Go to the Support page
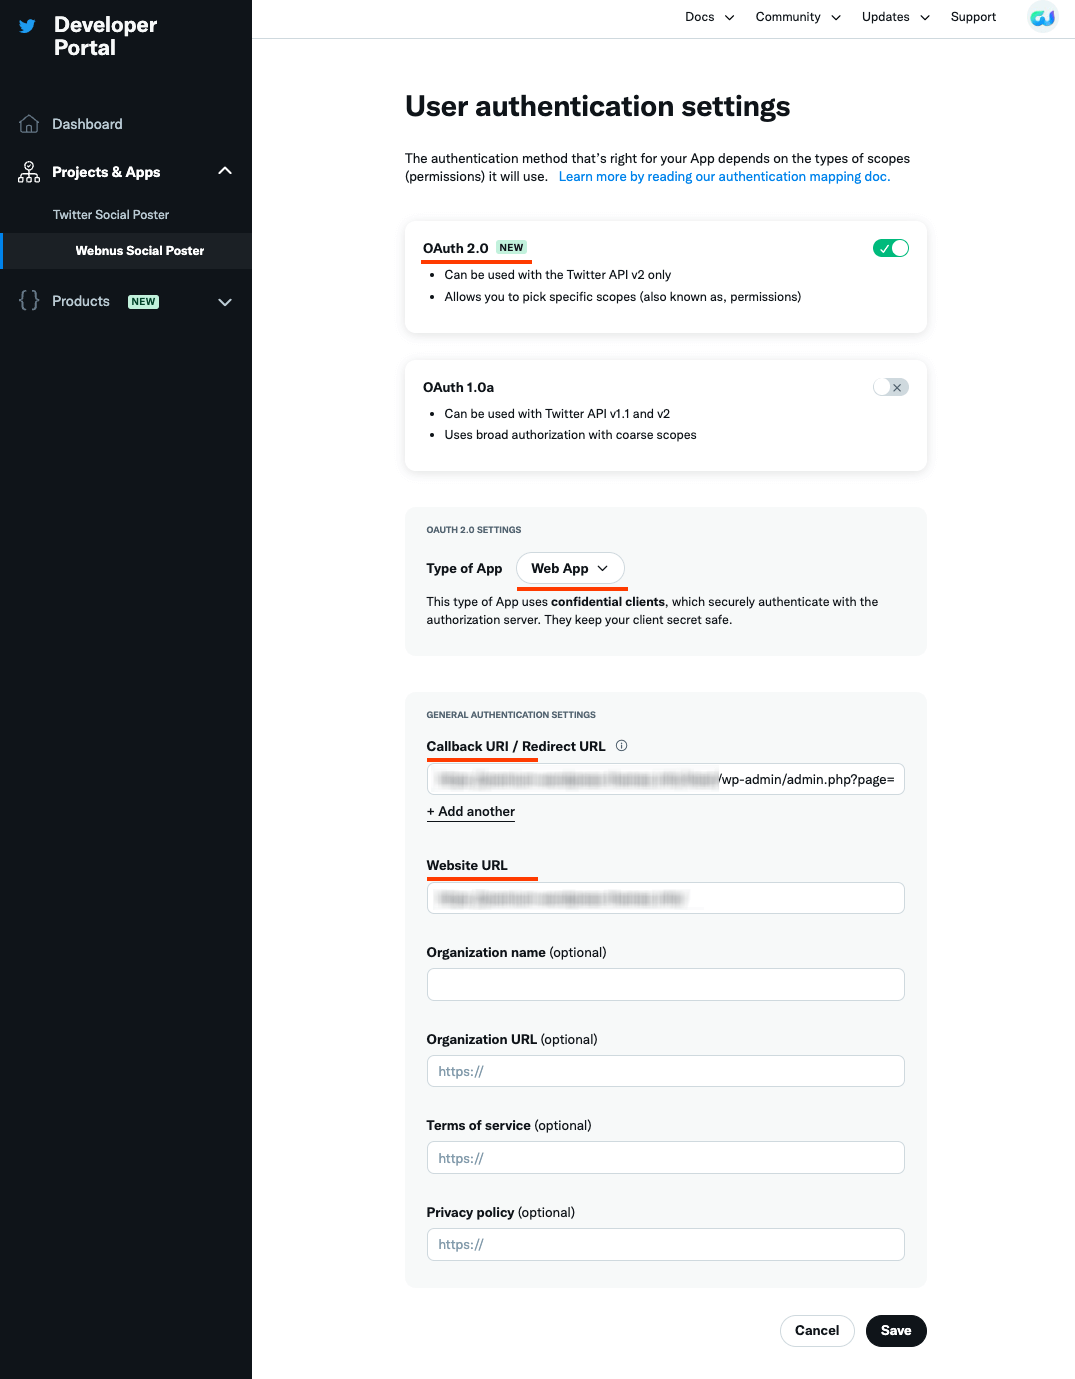 [973, 17]
